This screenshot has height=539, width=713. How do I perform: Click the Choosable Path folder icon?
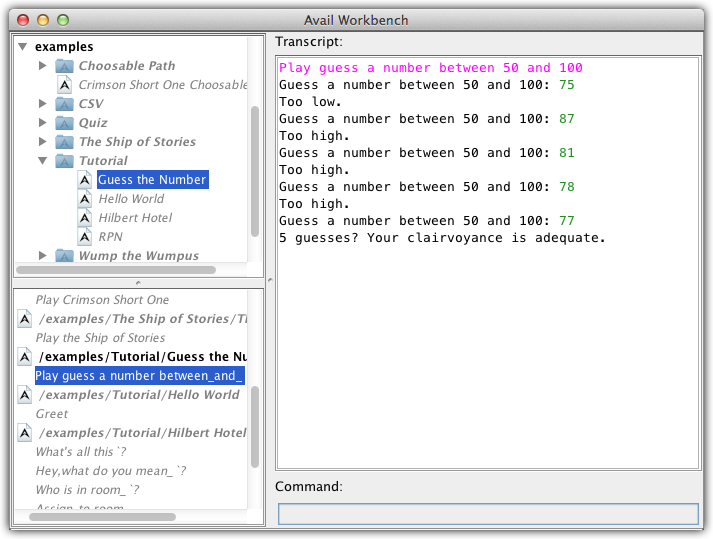[65, 66]
